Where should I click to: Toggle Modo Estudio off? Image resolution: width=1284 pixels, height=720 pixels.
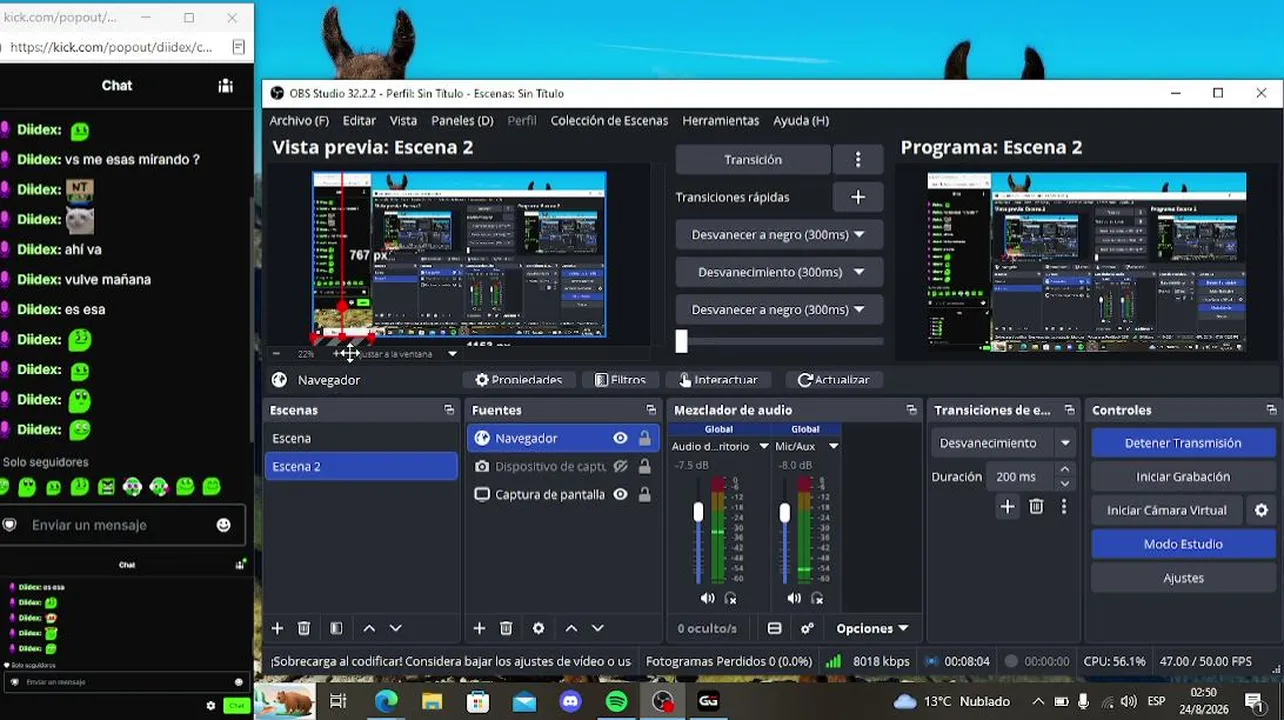[x=1183, y=544]
